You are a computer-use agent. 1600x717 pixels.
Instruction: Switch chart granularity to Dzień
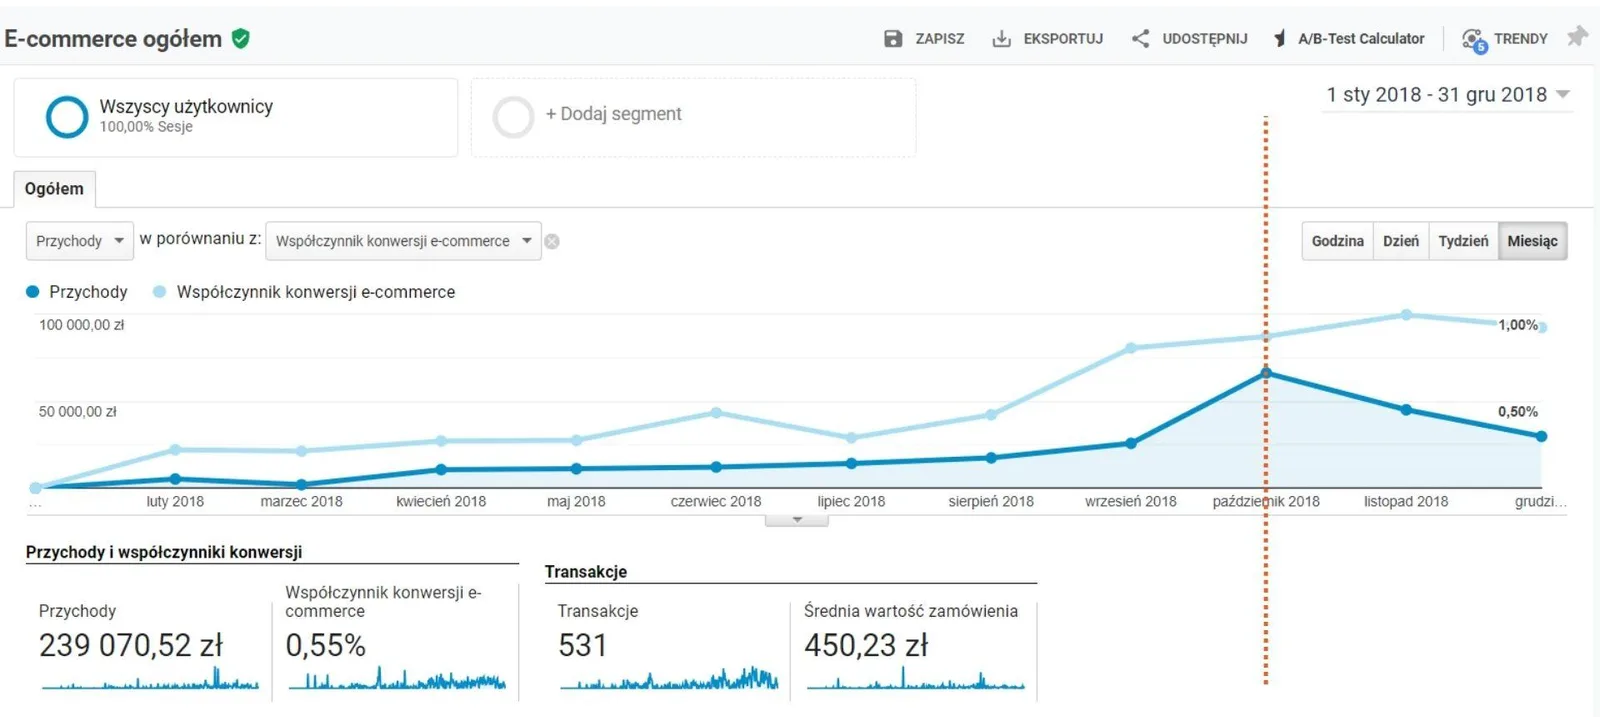[1400, 241]
